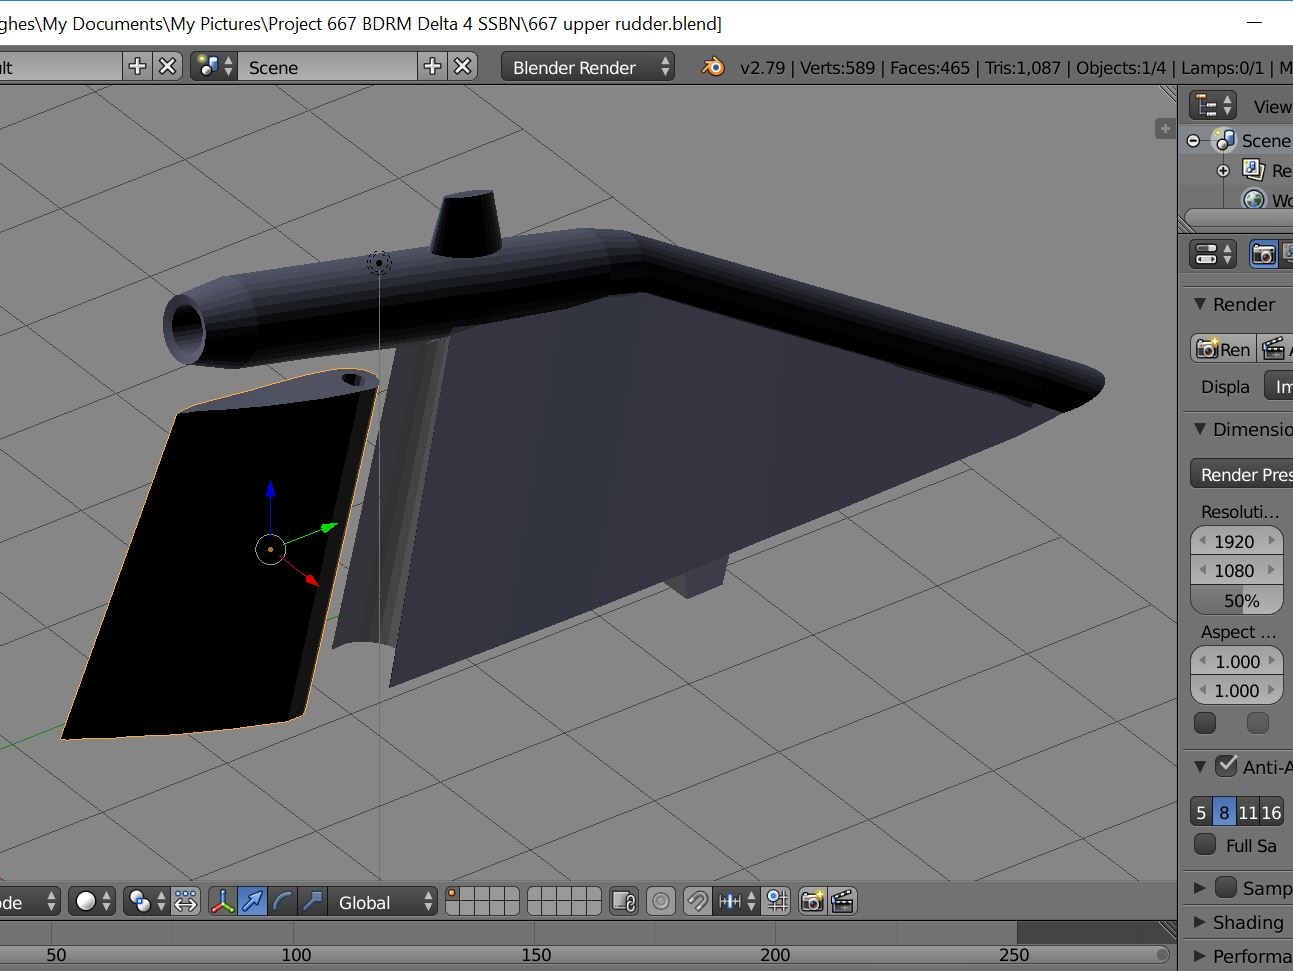Click the Render properties camera tab icon
The width and height of the screenshot is (1293, 971).
pyautogui.click(x=1263, y=254)
